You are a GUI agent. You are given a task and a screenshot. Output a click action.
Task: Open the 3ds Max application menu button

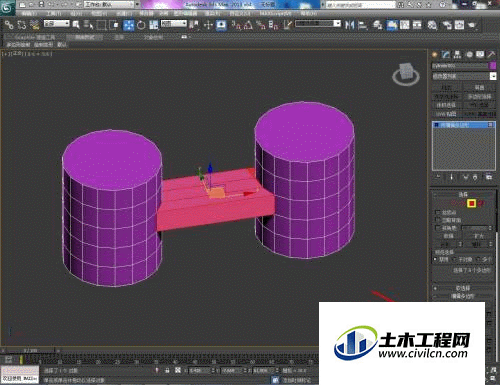pos(7,7)
